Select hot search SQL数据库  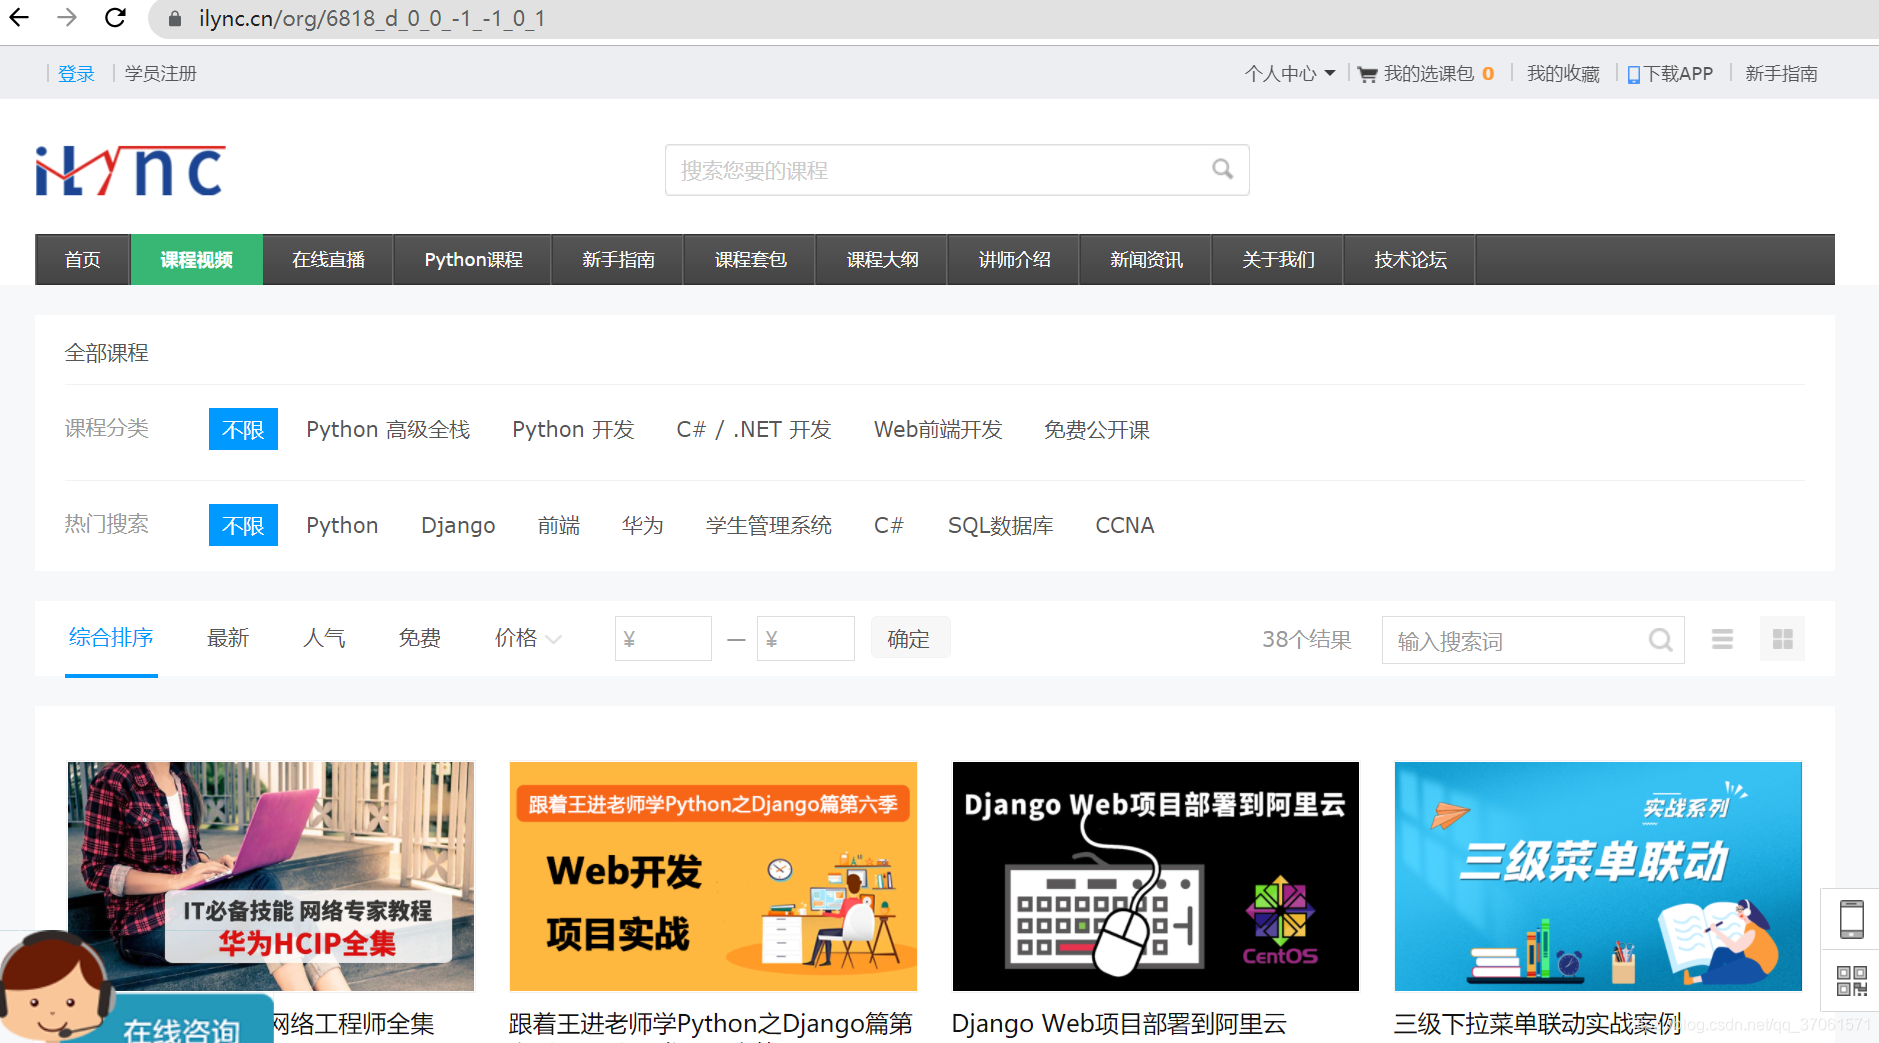(x=1000, y=525)
